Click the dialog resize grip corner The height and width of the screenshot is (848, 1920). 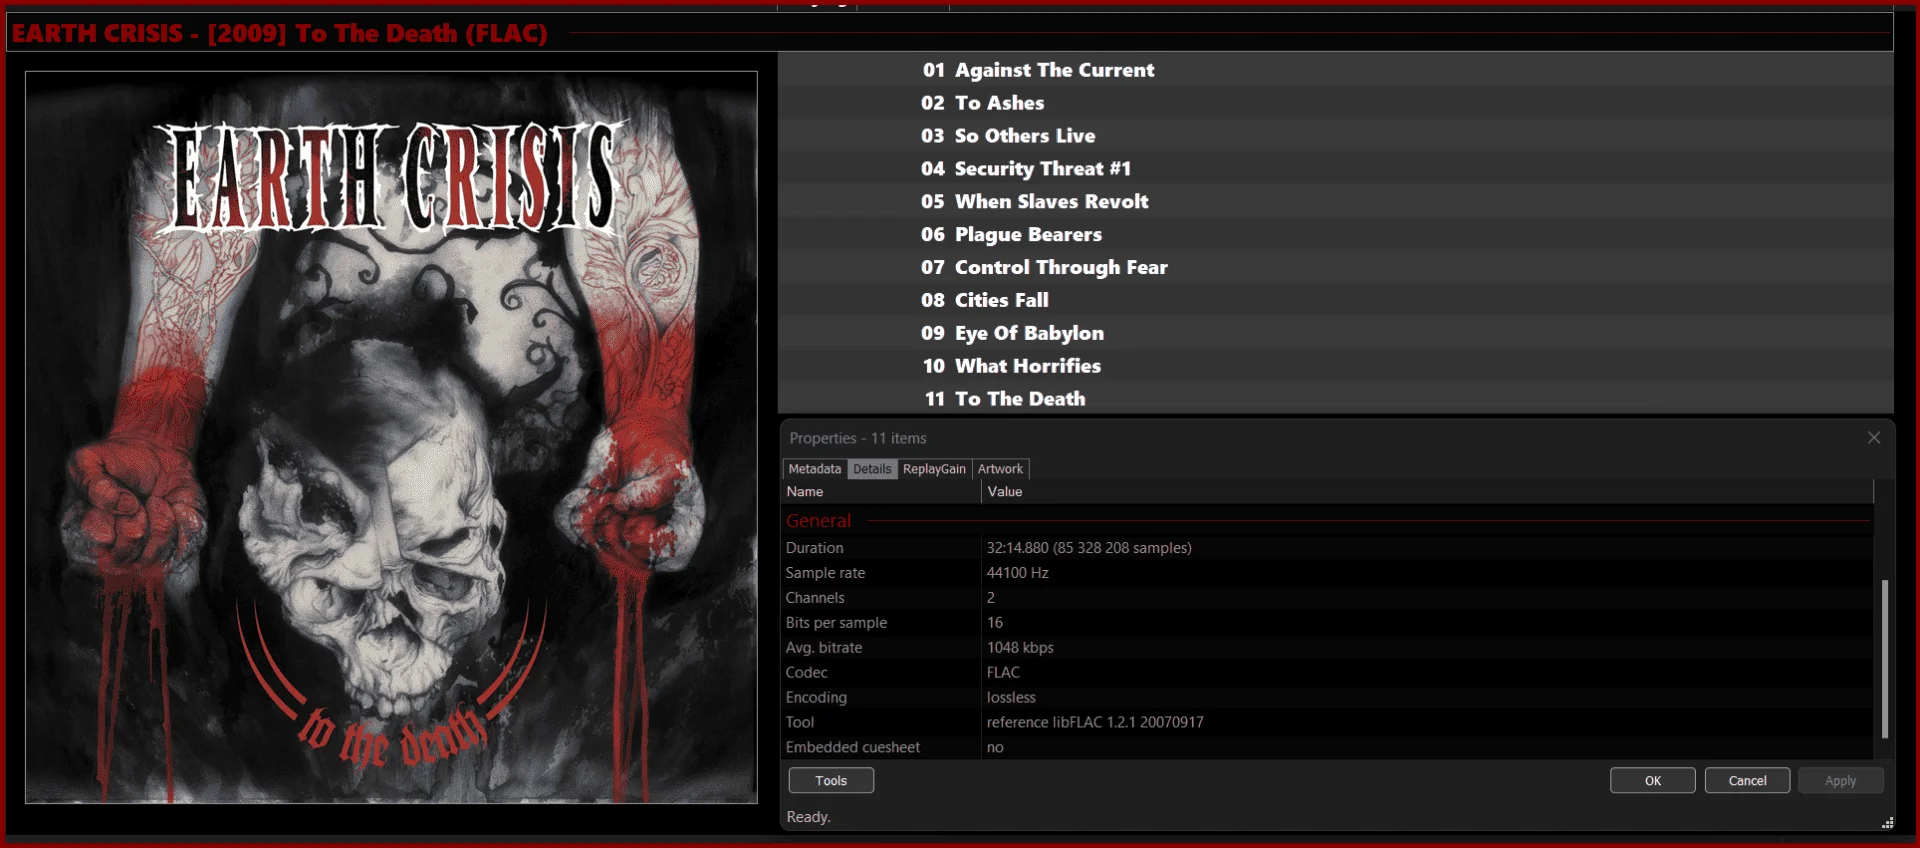tap(1887, 823)
